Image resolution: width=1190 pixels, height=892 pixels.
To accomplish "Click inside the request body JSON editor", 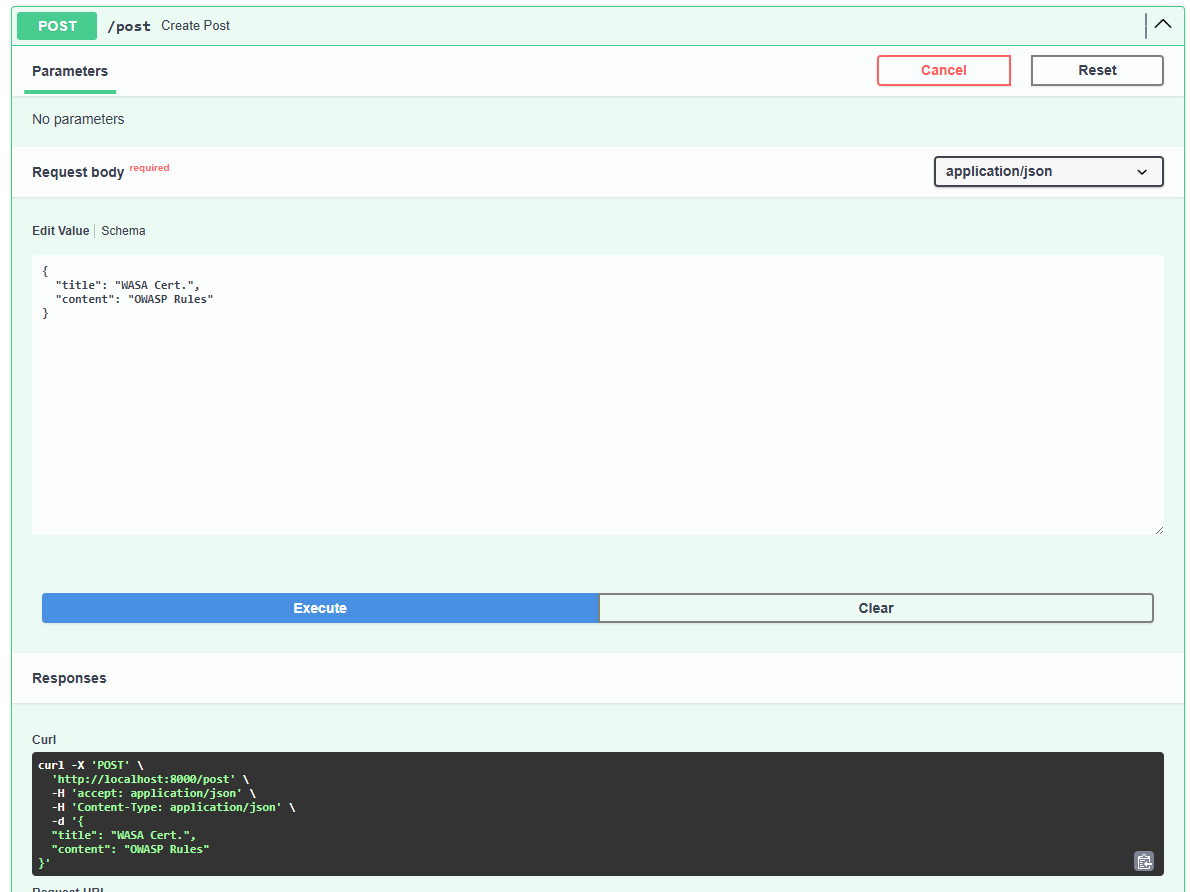I will point(597,395).
